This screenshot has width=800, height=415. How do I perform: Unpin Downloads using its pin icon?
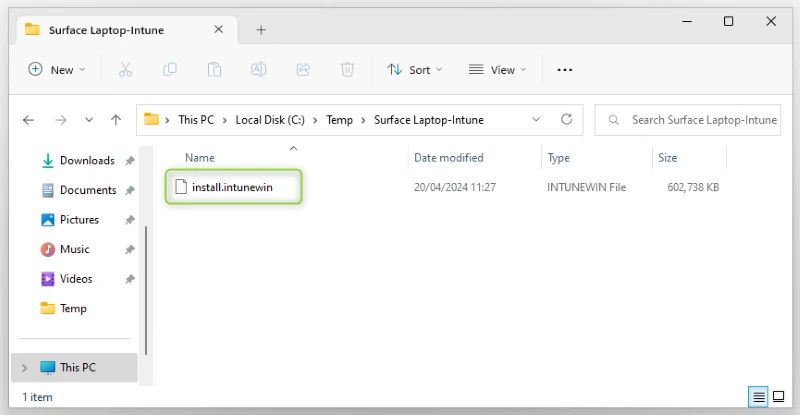pos(130,161)
